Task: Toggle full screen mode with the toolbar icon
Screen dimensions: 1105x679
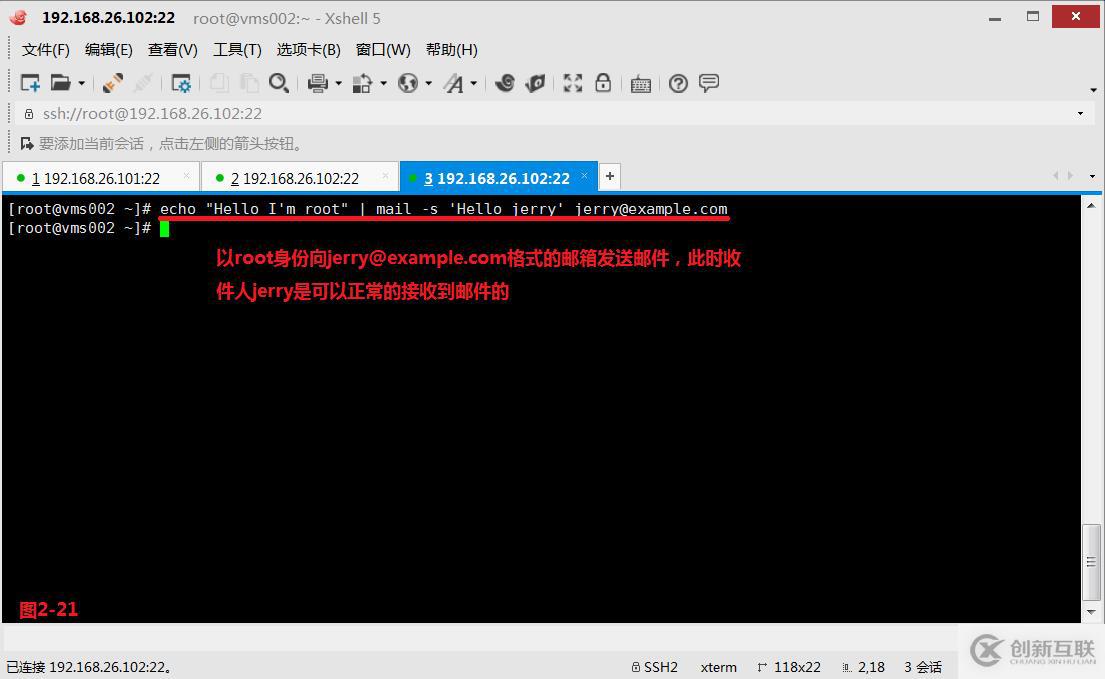Action: pos(572,83)
